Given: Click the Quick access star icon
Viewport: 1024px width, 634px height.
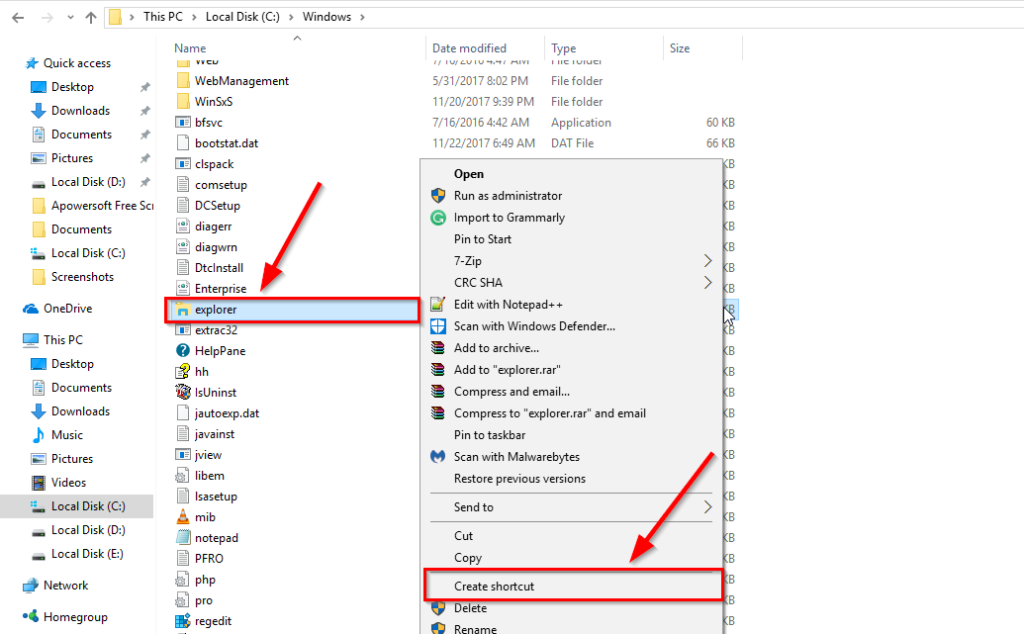Looking at the screenshot, I should click(x=32, y=62).
